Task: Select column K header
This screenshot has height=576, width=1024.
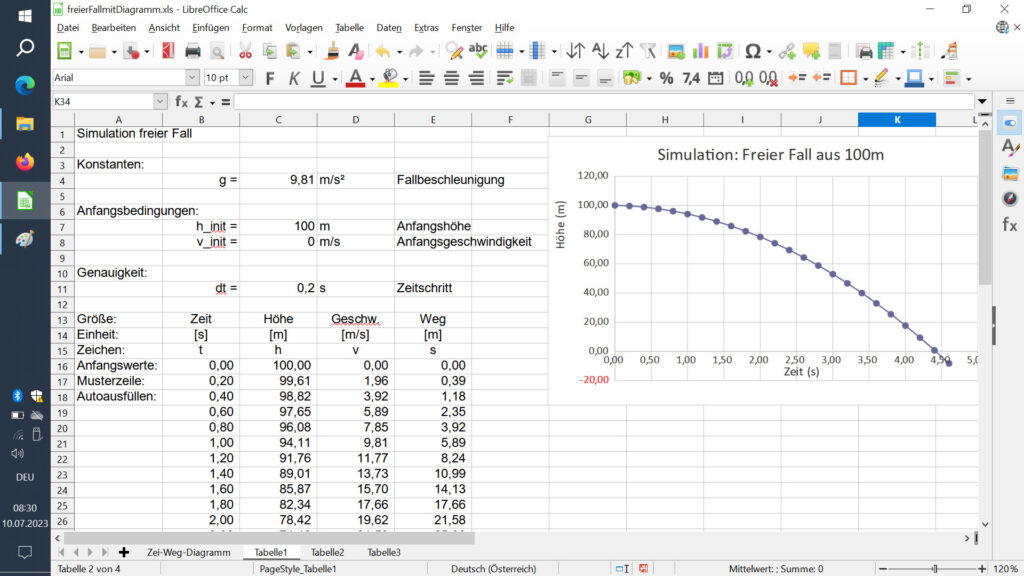Action: point(897,120)
